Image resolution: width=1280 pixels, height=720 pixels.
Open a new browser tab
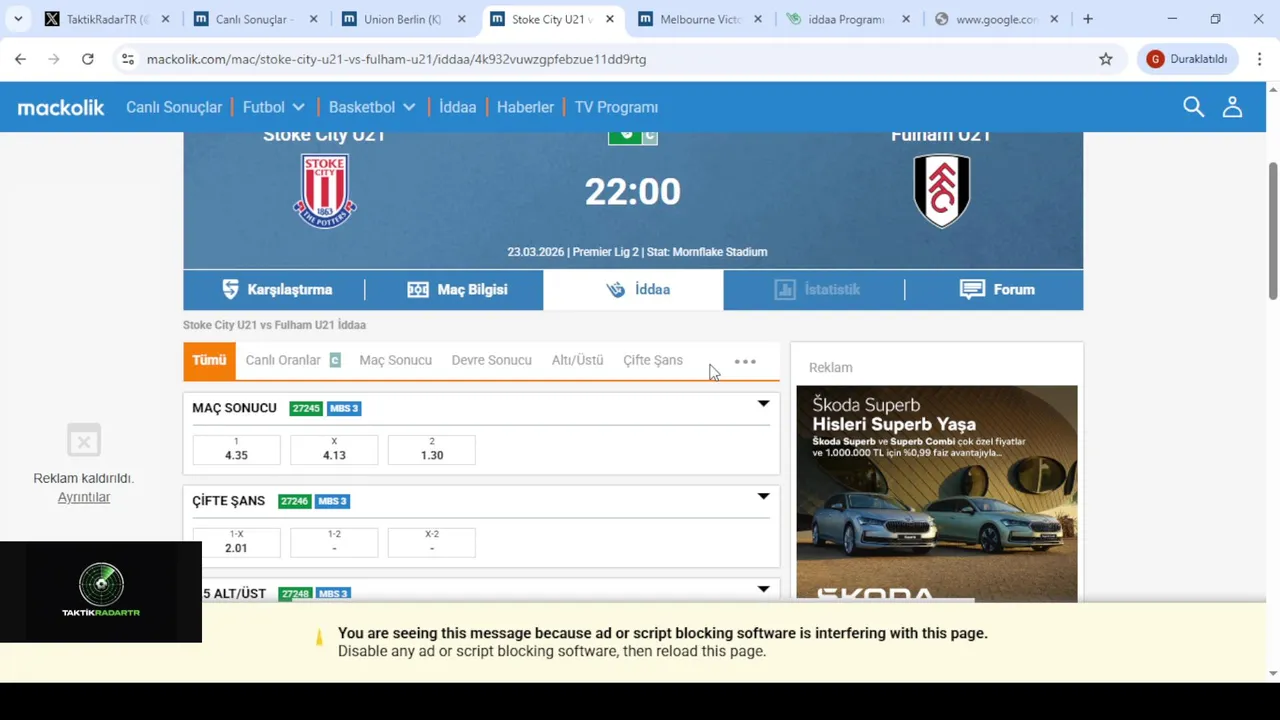coord(1088,19)
